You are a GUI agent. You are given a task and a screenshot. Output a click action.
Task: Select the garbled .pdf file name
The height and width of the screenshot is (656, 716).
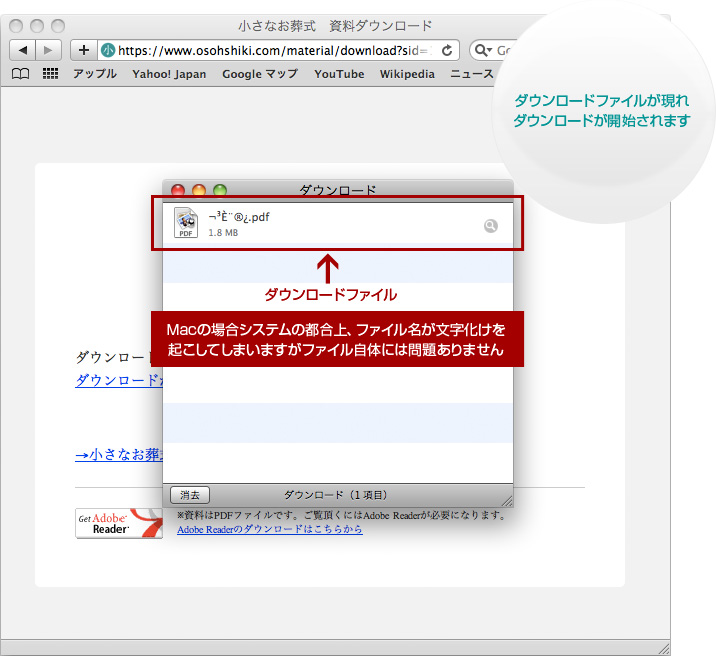pos(239,217)
